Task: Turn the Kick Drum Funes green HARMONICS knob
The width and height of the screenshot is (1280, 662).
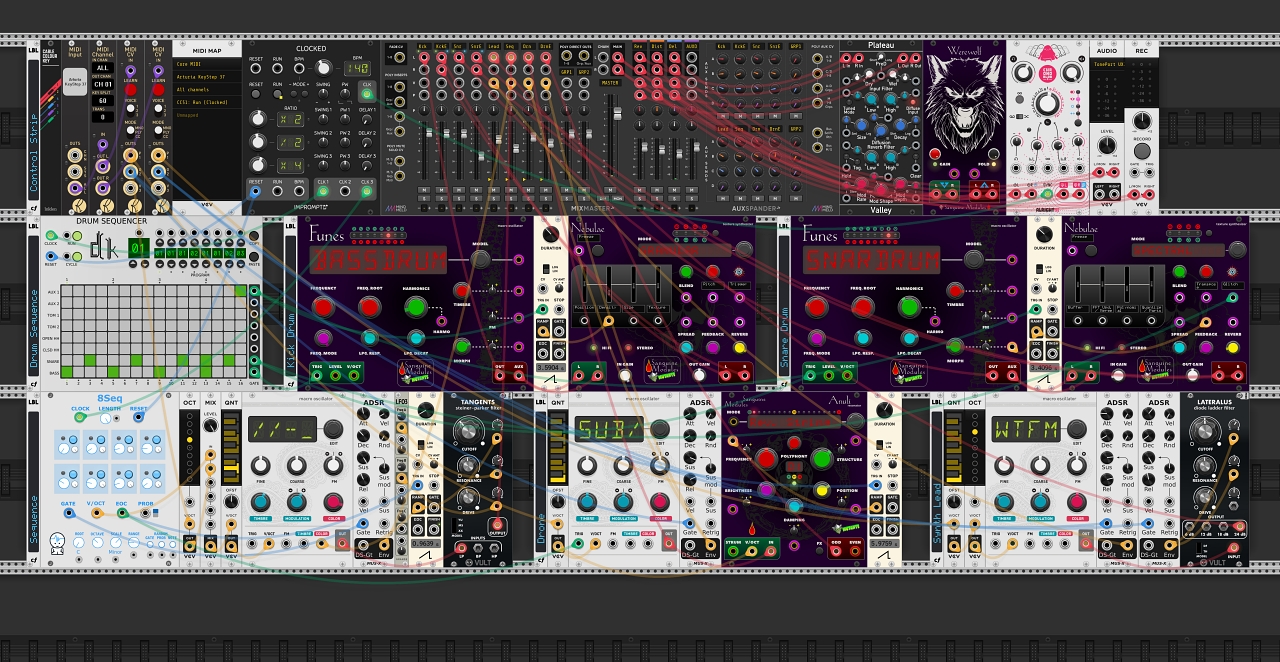Action: pos(416,307)
